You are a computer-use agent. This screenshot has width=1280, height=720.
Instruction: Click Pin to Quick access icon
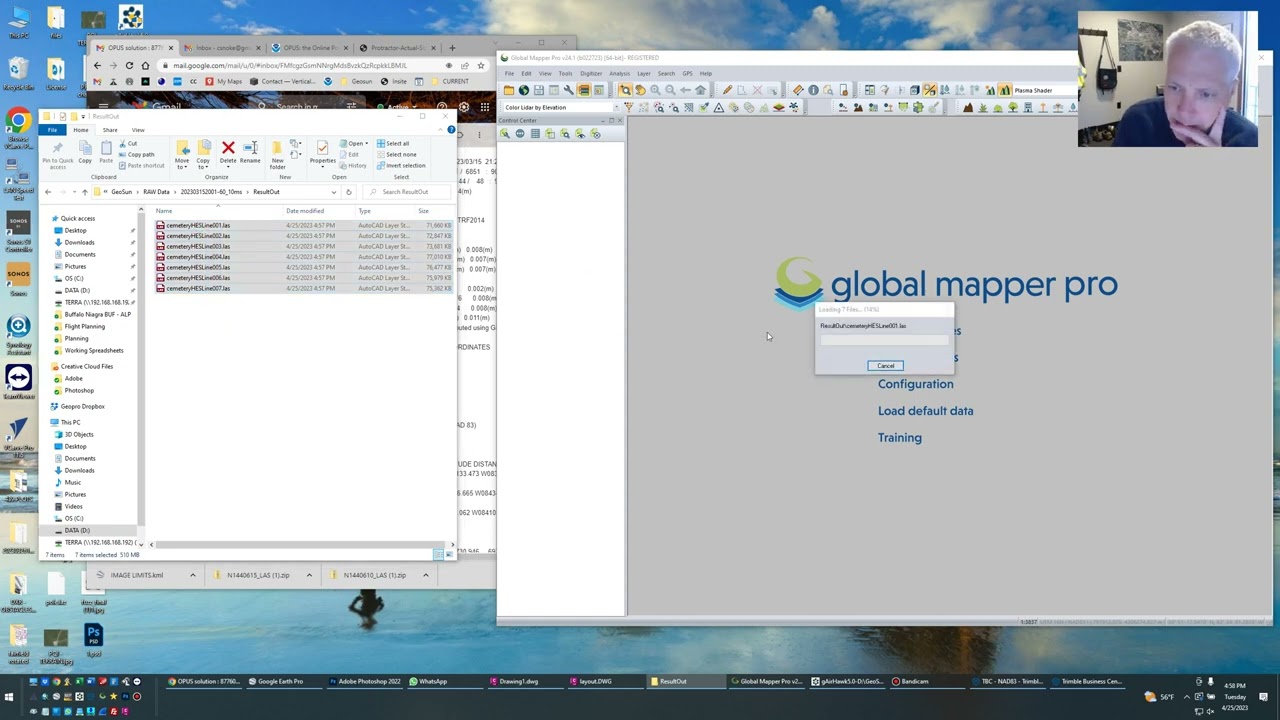57,148
